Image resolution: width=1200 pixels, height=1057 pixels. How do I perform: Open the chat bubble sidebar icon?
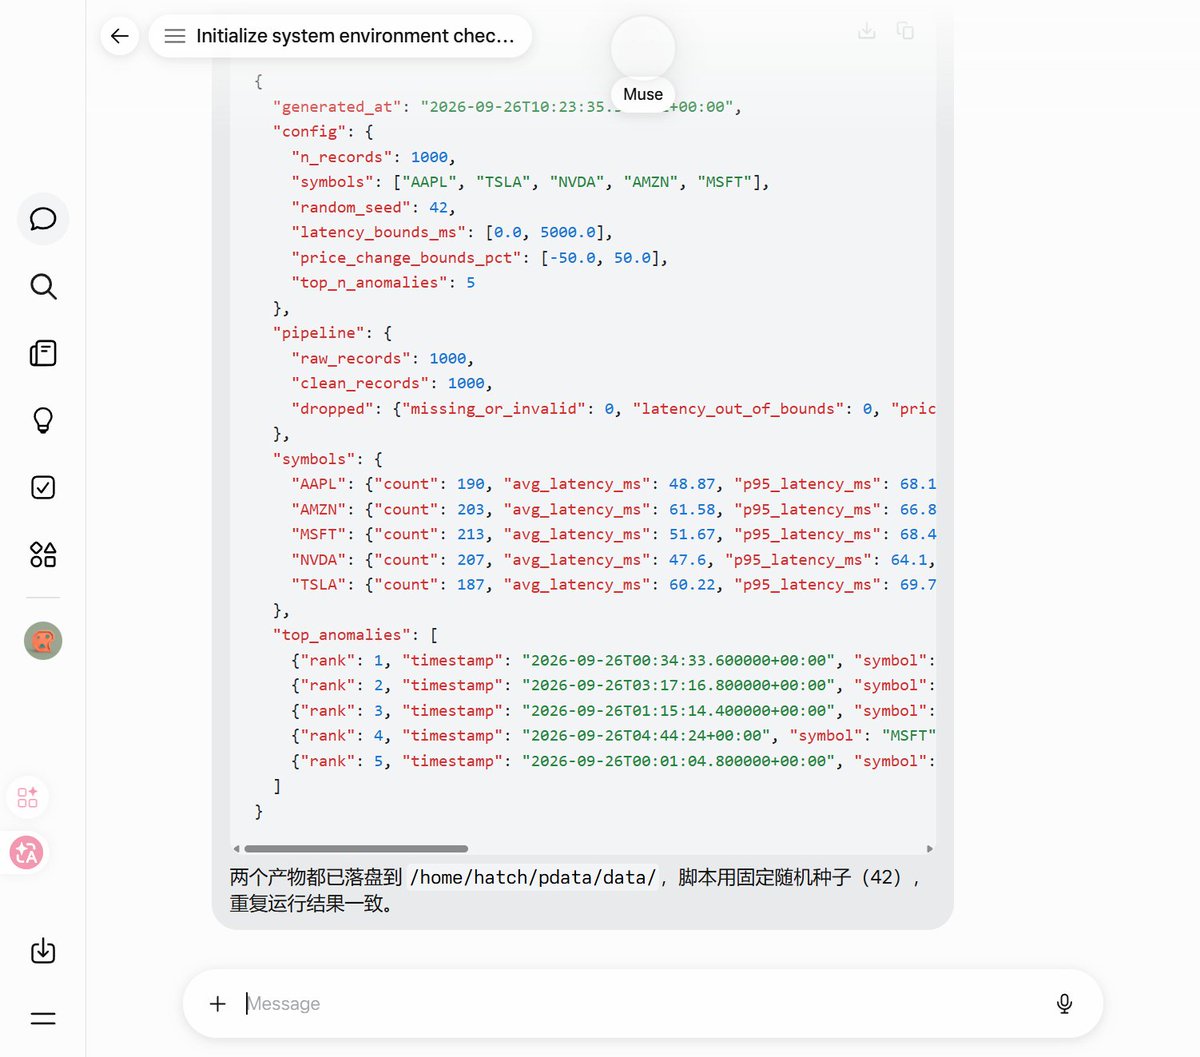coord(43,219)
